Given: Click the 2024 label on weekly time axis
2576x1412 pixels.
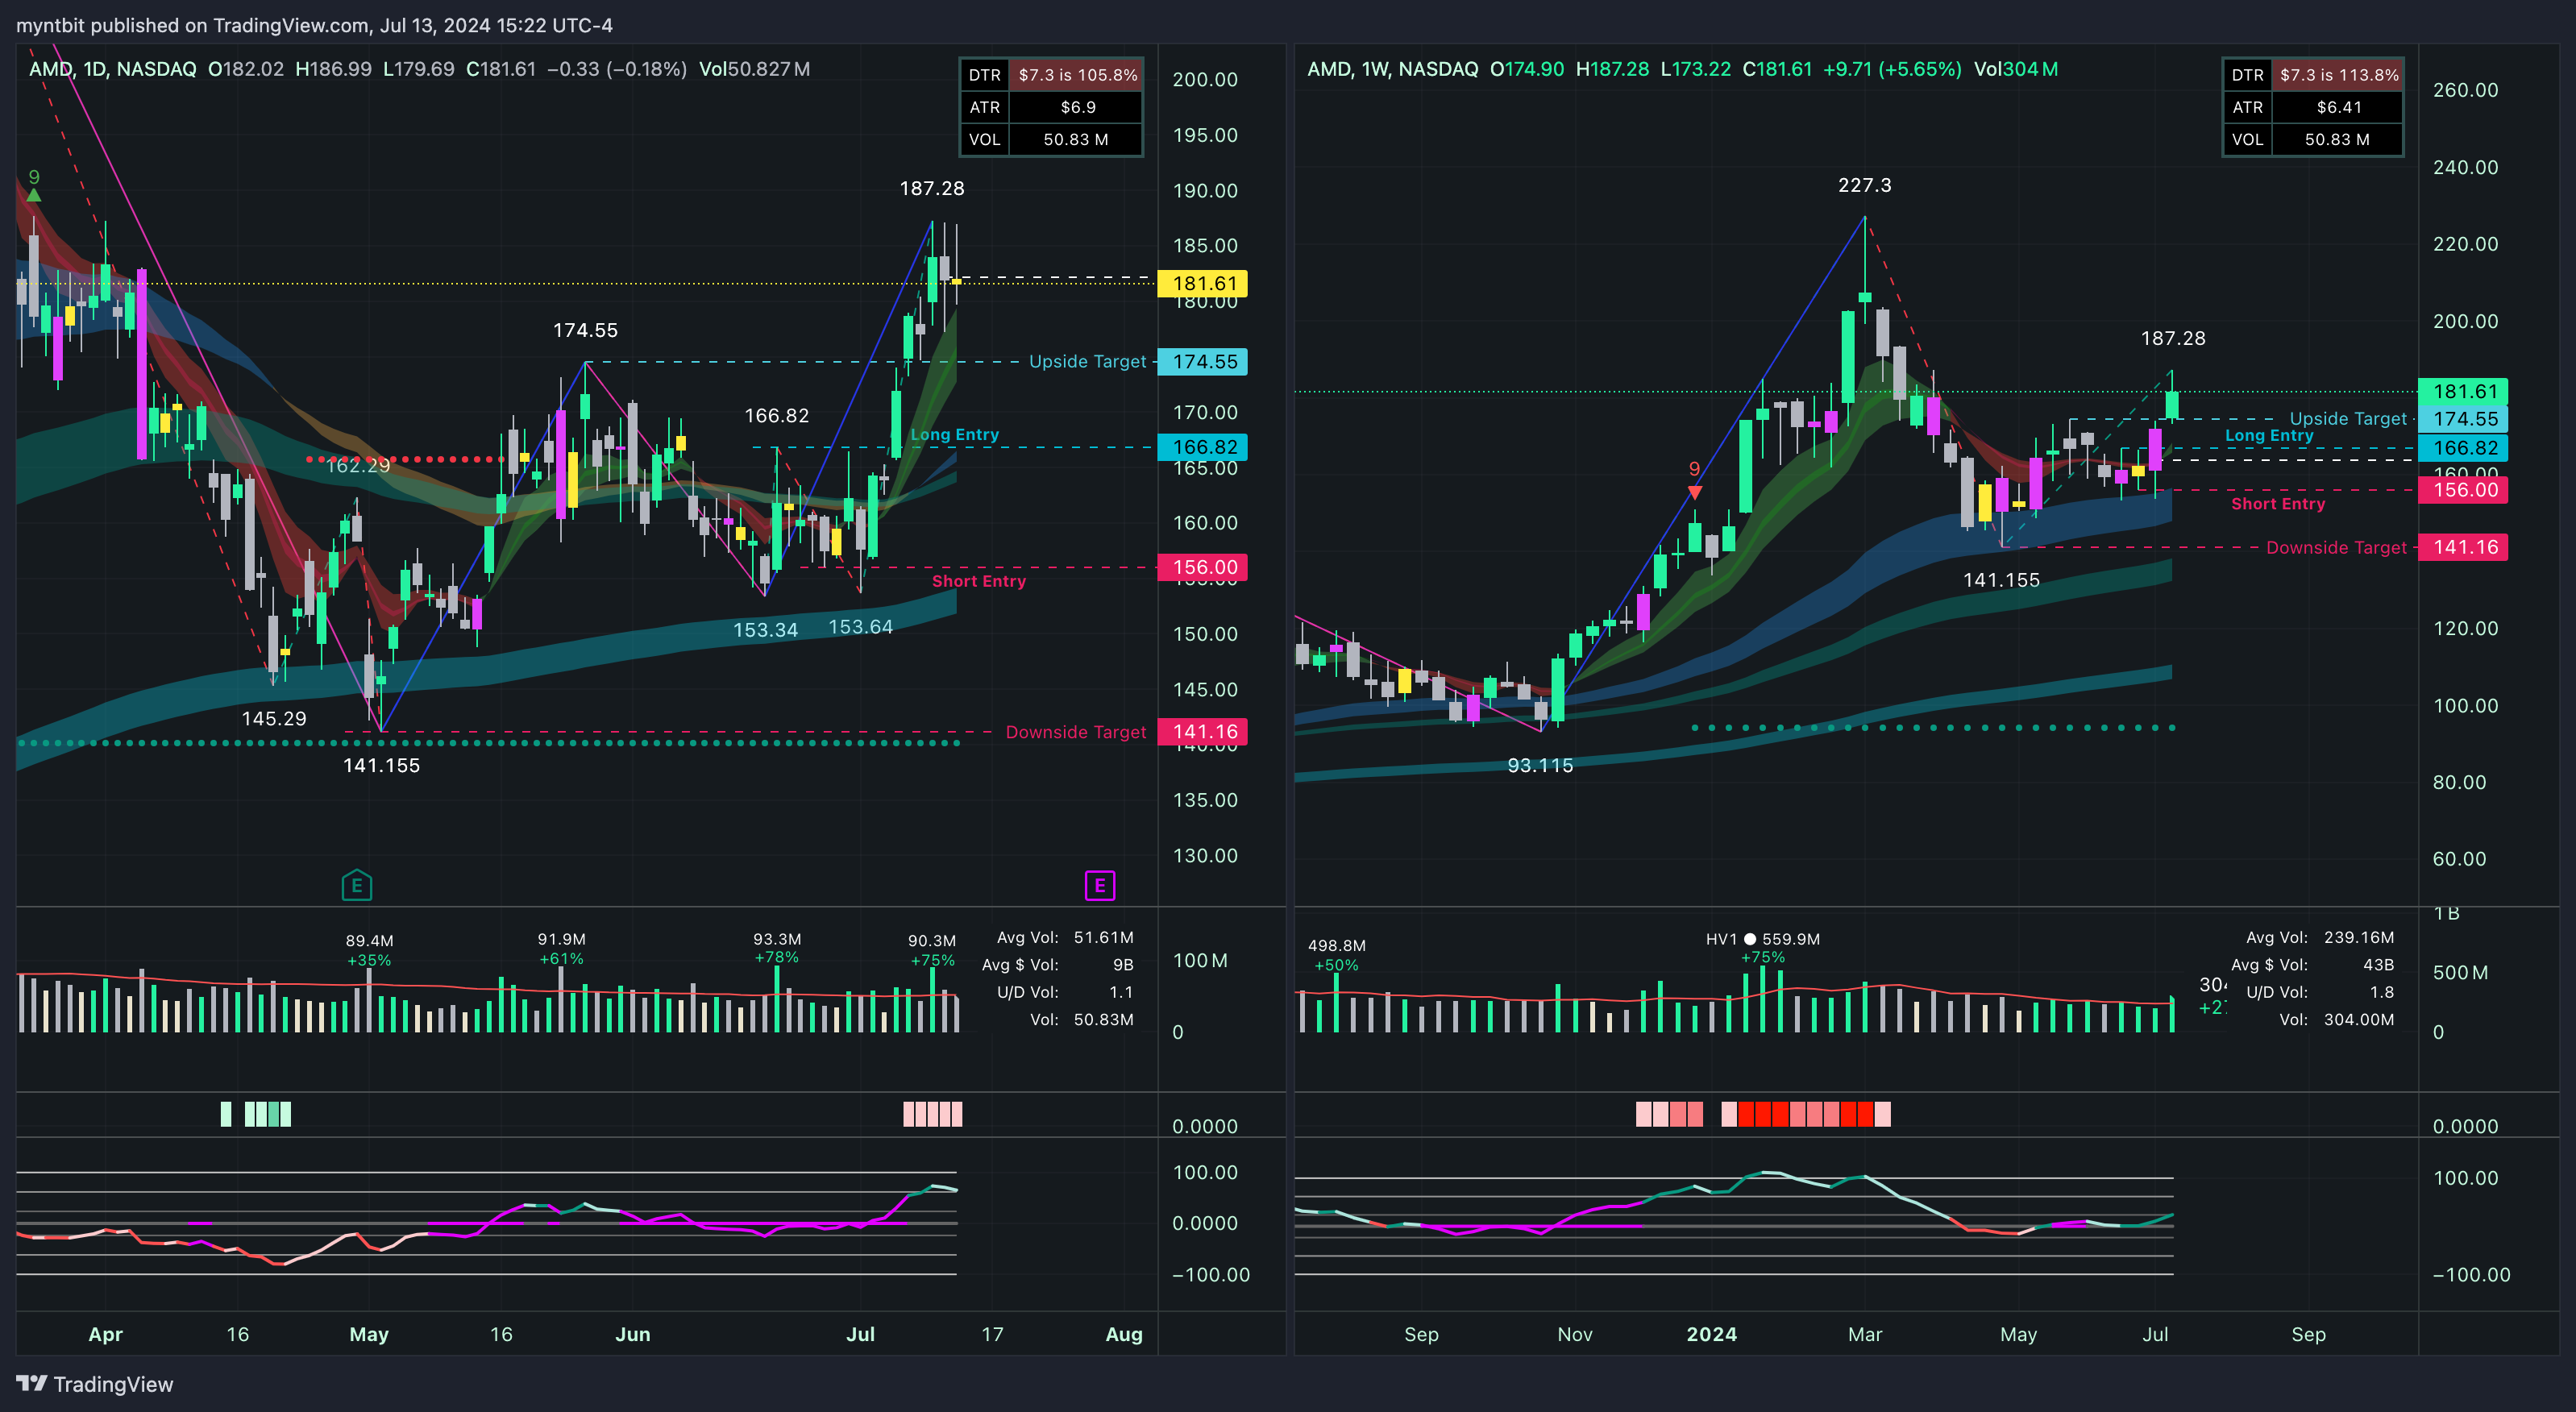Looking at the screenshot, I should pyautogui.click(x=1711, y=1334).
